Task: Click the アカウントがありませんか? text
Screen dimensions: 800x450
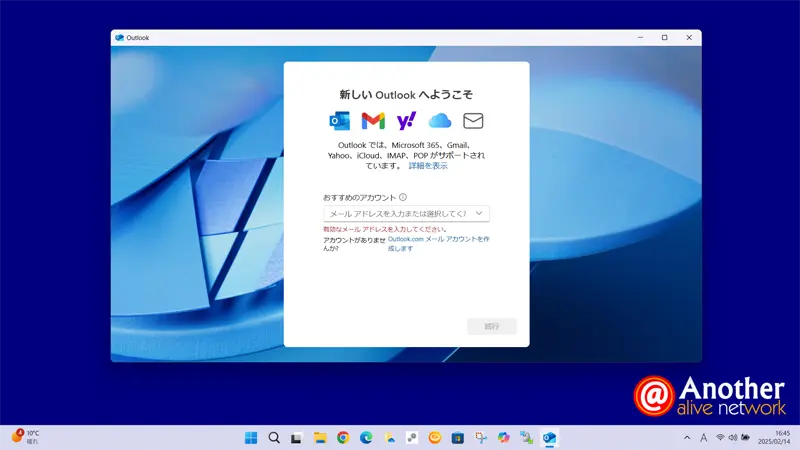Action: click(354, 244)
